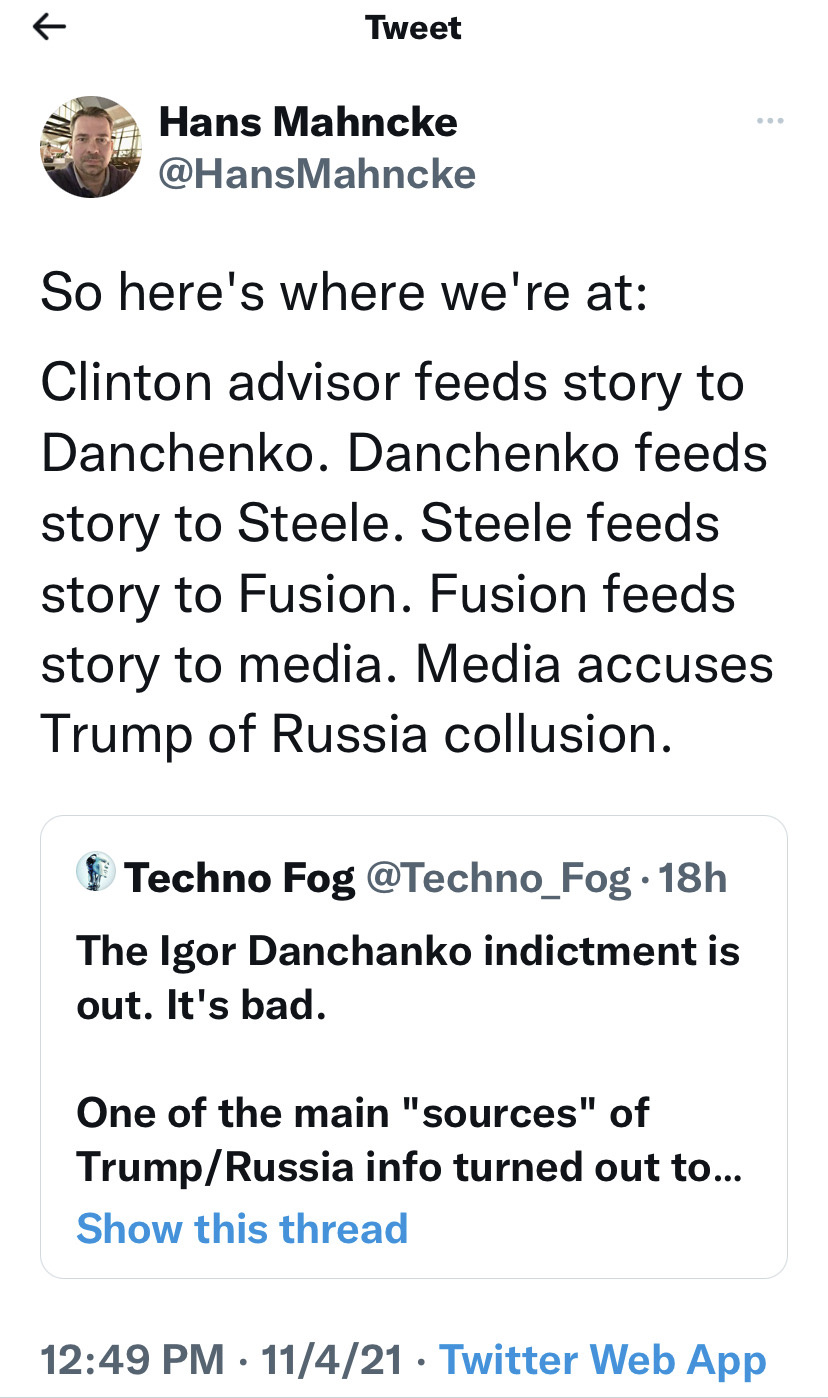Screen dimensions: 828x1398
Task: Tap the 11/4/21 tweet date
Action: pos(332,1359)
